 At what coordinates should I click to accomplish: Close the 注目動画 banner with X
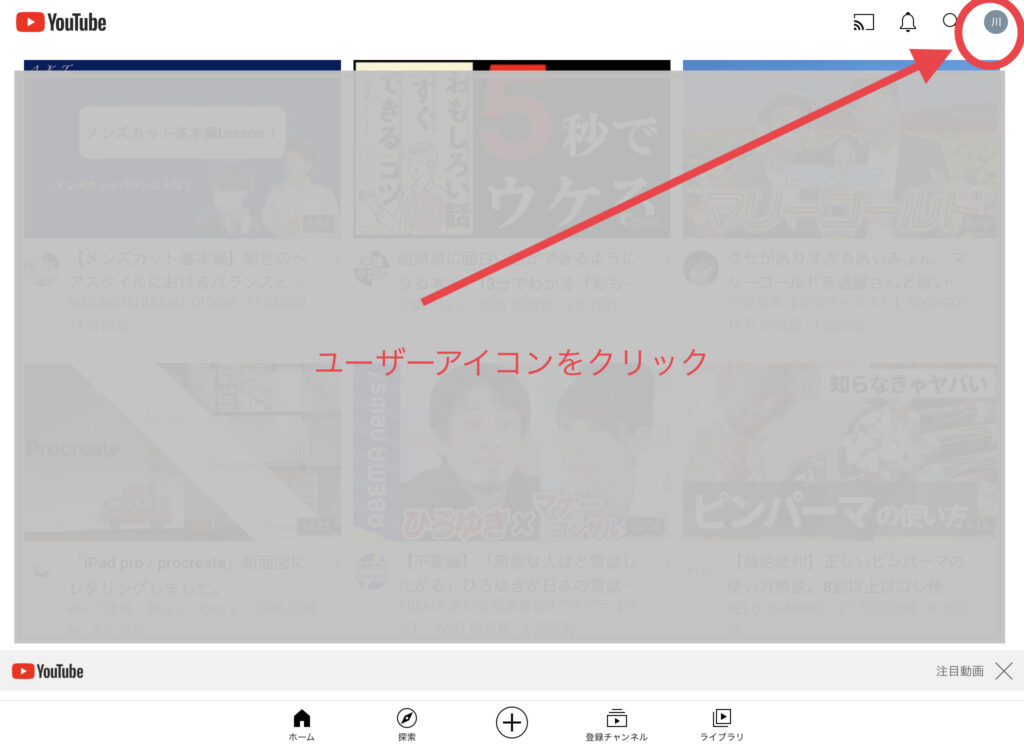point(1004,671)
